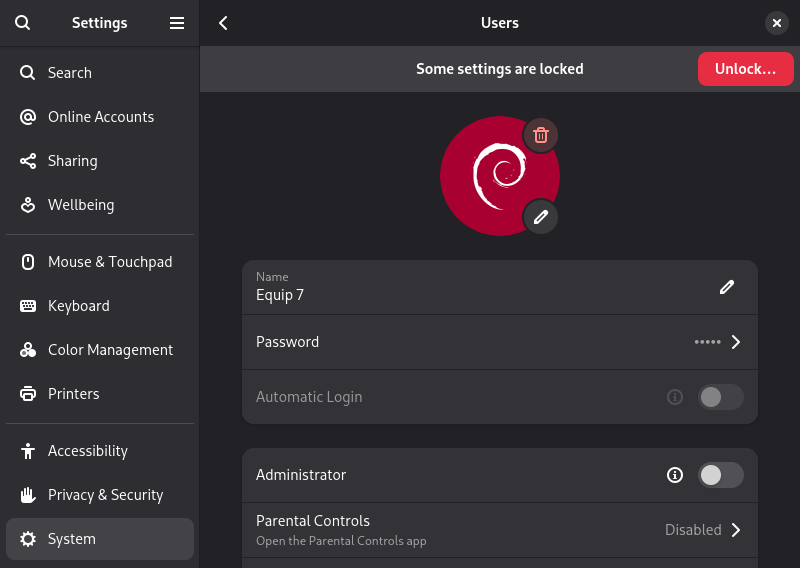
Task: Click the Automatic Login info icon
Action: click(675, 397)
